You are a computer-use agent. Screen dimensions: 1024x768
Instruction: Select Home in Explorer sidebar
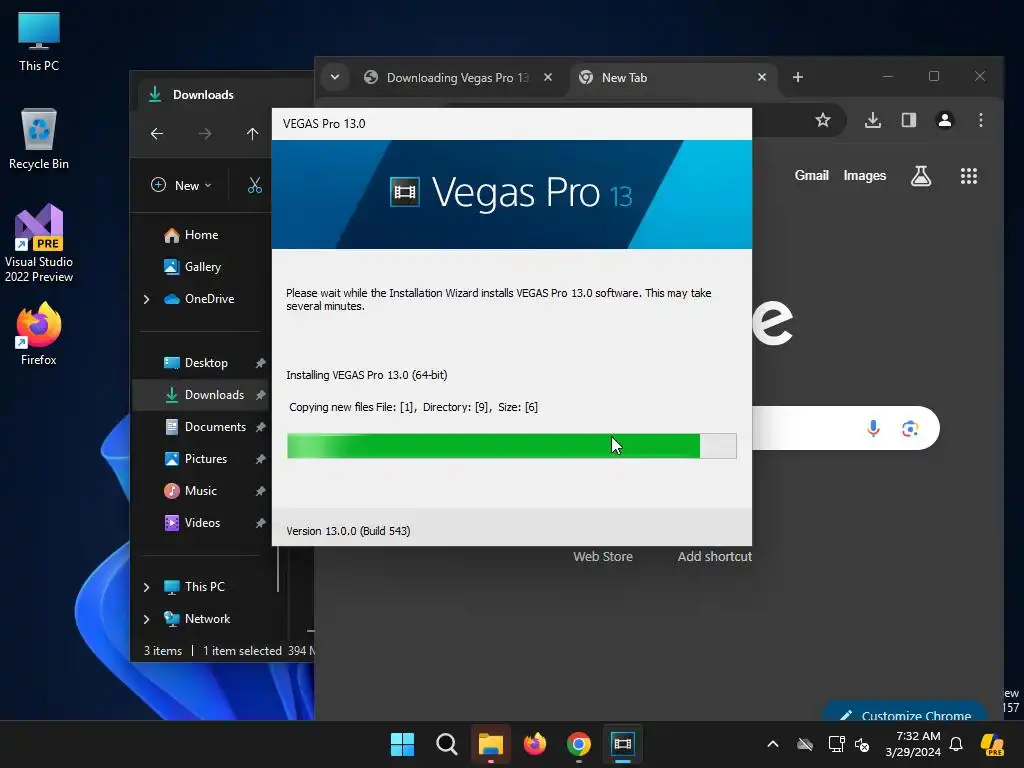coord(201,235)
